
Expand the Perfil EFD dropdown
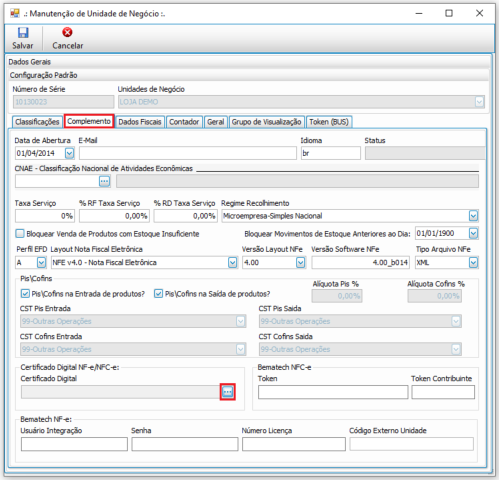point(41,263)
